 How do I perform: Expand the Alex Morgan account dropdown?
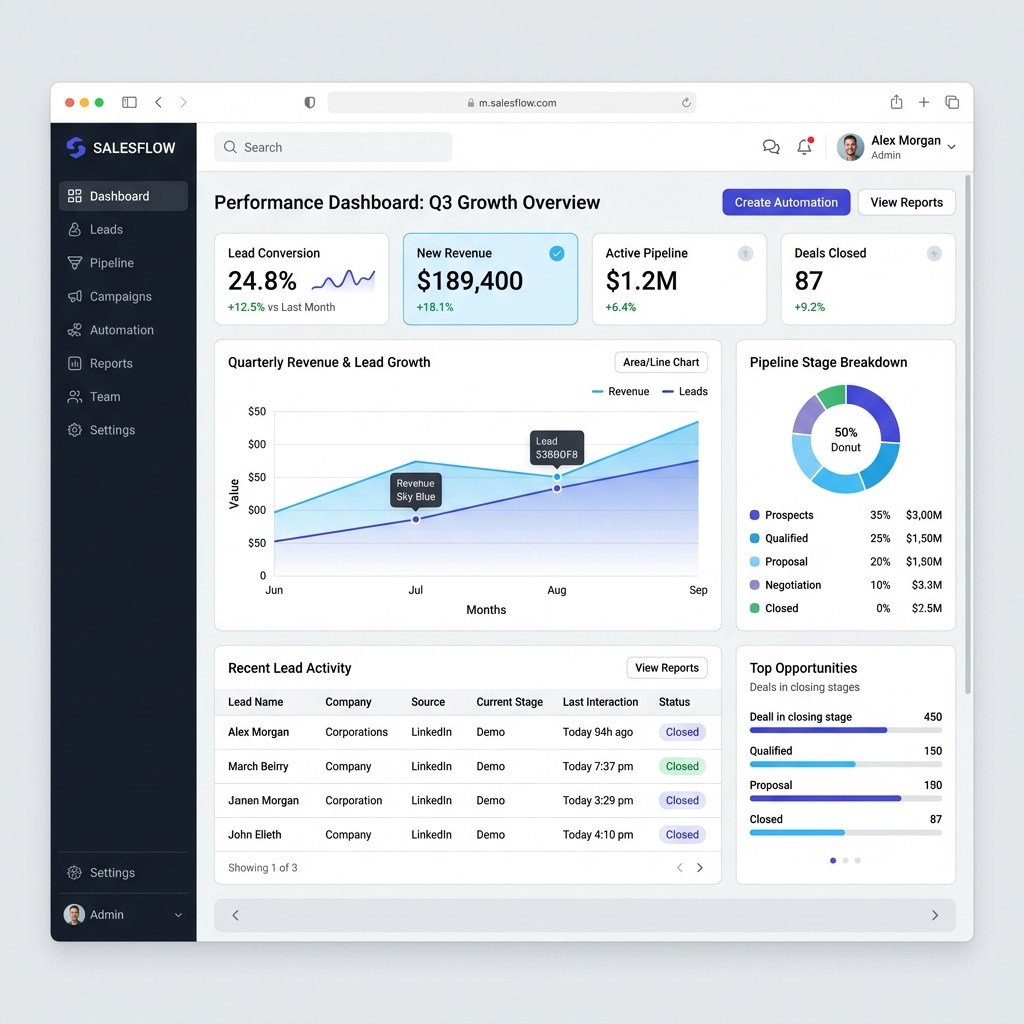click(x=952, y=147)
